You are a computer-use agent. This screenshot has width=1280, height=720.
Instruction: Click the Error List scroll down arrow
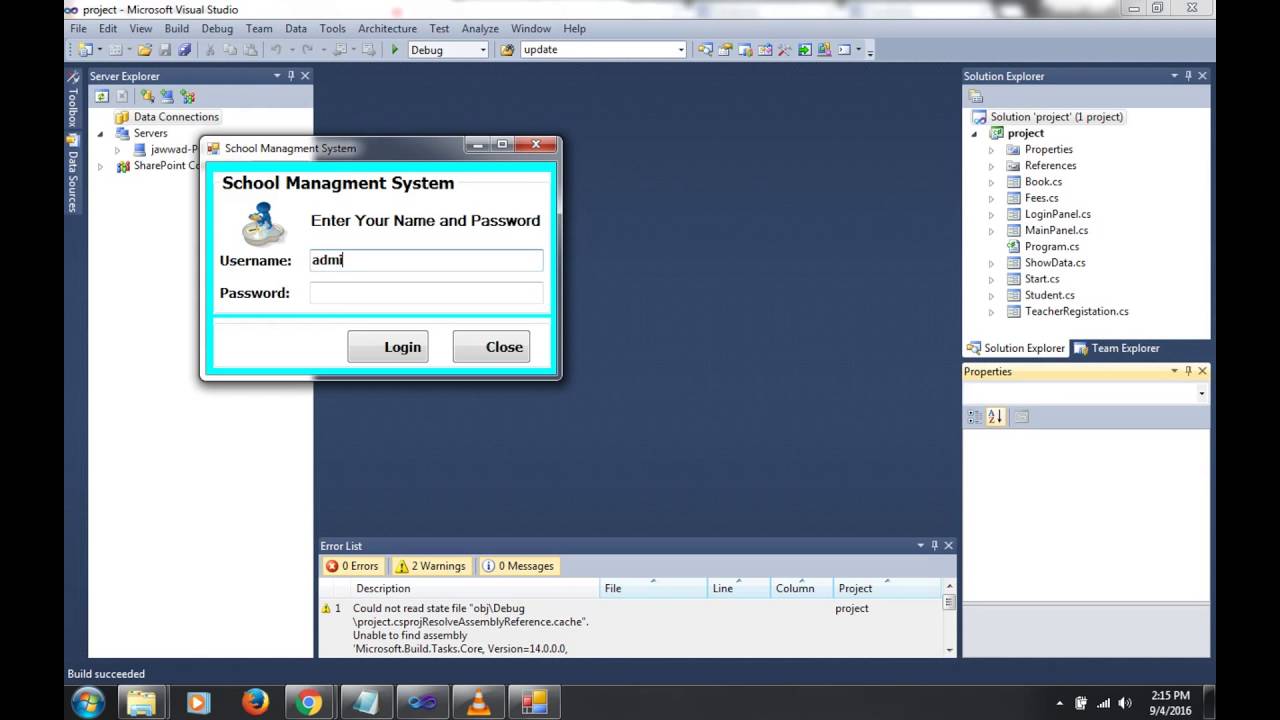[x=949, y=650]
